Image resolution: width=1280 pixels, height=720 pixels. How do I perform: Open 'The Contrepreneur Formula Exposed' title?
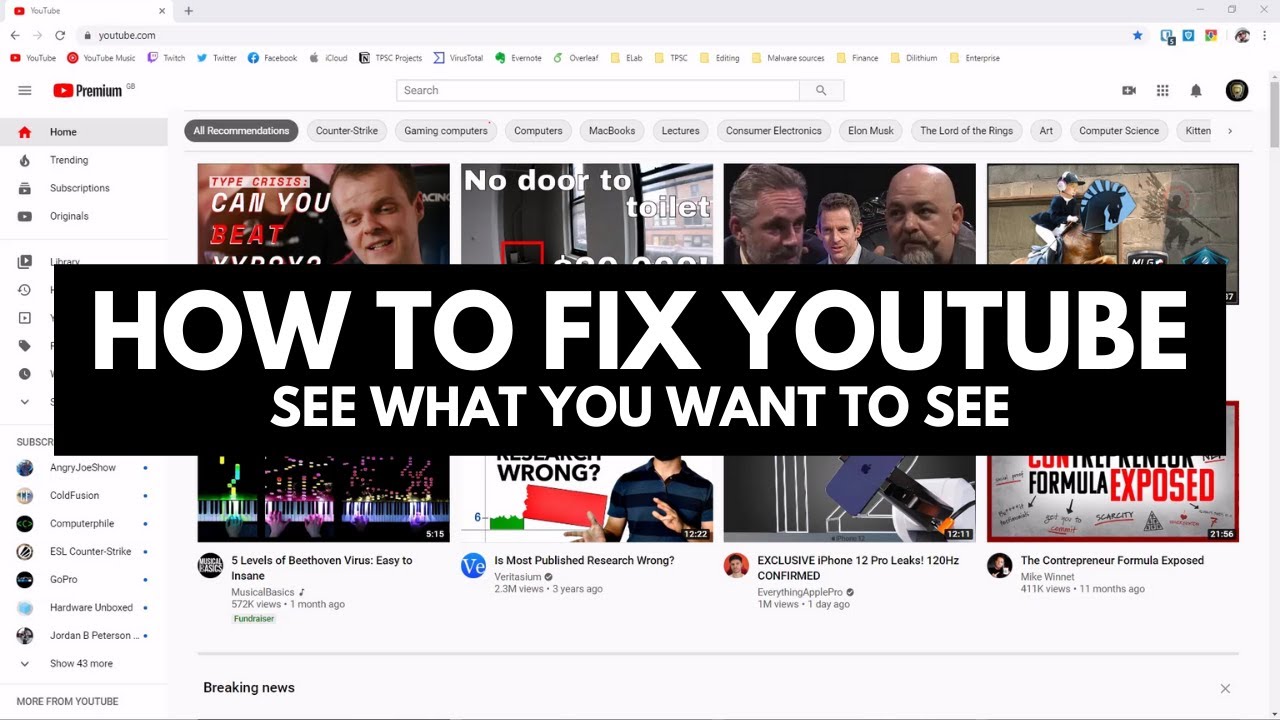[x=1112, y=561]
